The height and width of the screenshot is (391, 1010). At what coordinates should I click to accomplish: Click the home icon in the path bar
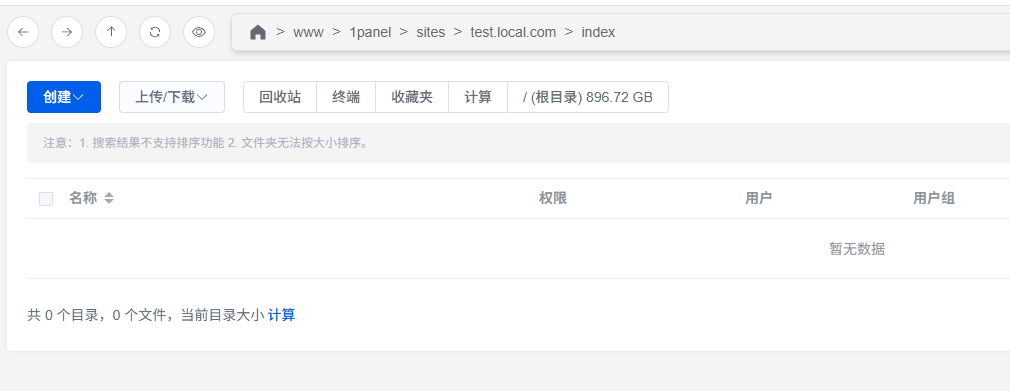(x=258, y=32)
